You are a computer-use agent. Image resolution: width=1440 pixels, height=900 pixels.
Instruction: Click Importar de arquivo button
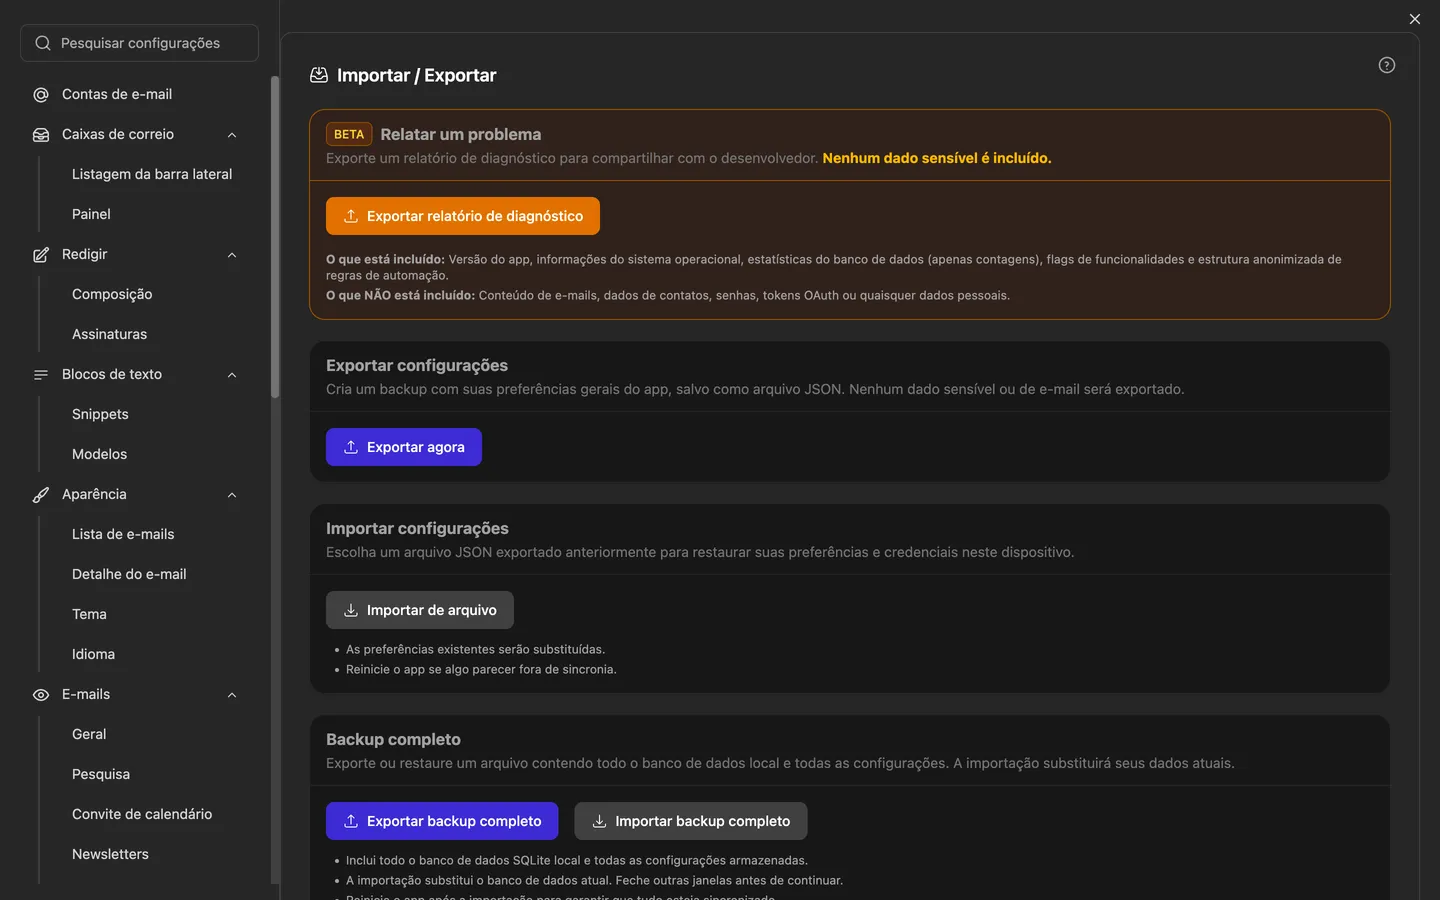[420, 610]
